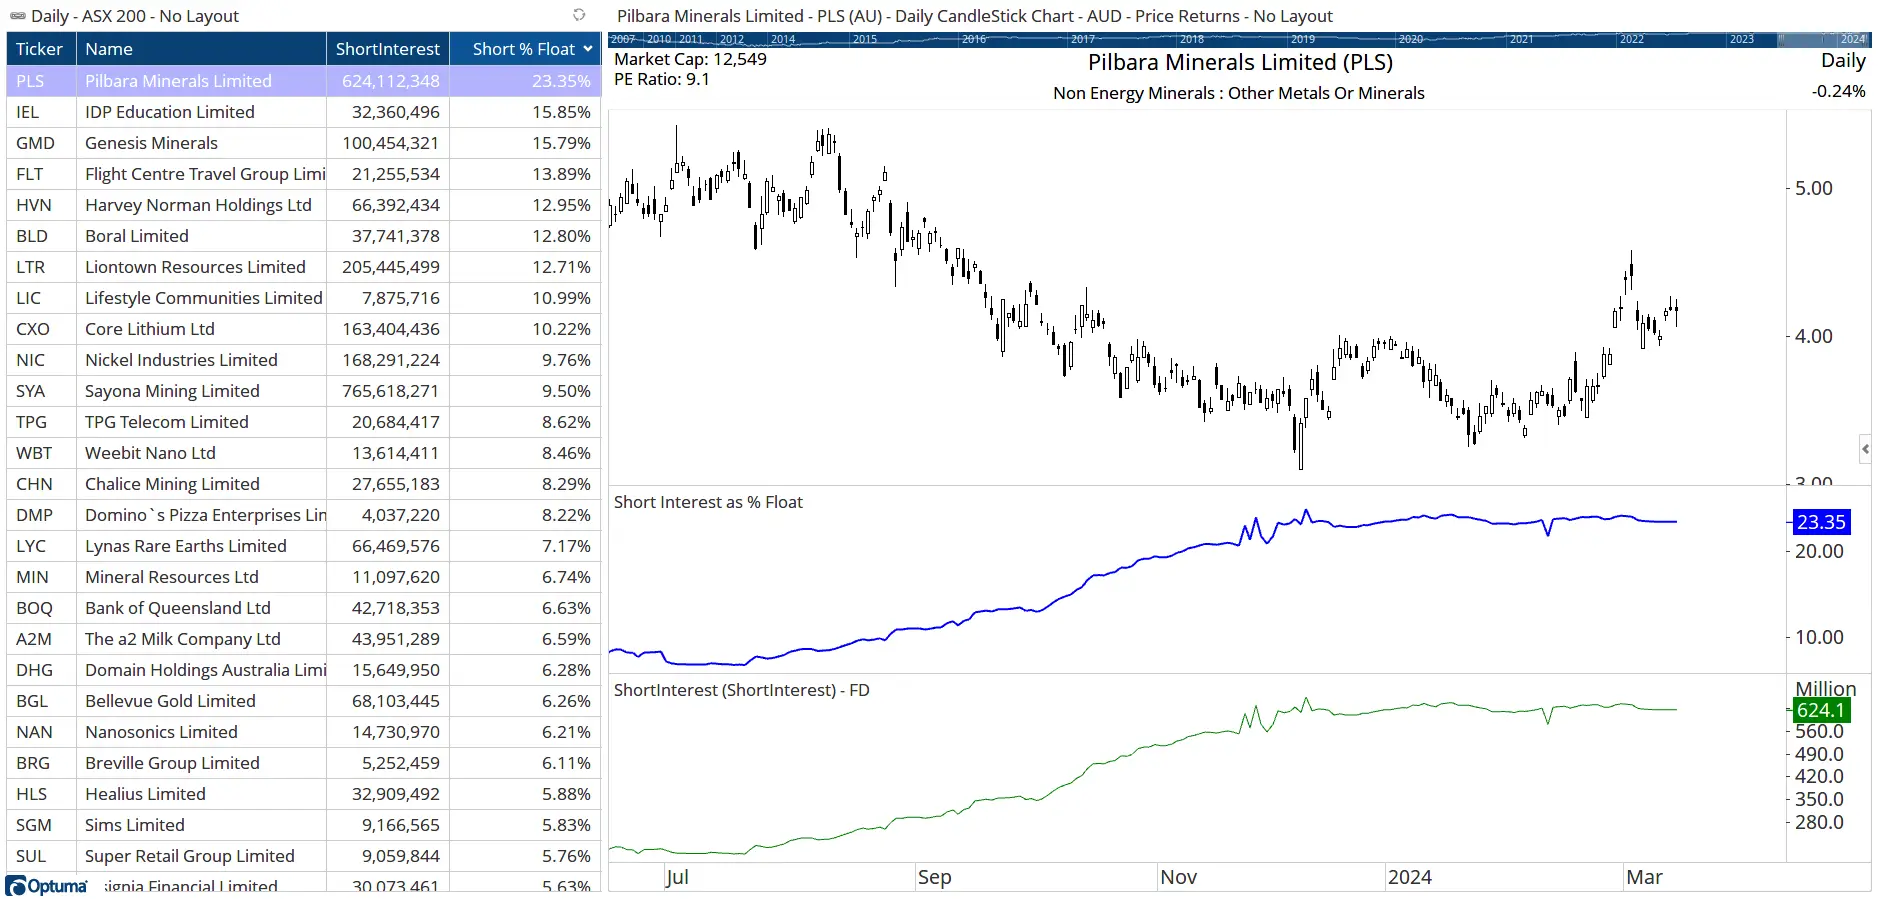1878x899 pixels.
Task: Select Lifestyle Communities Limited row
Action: (303, 298)
